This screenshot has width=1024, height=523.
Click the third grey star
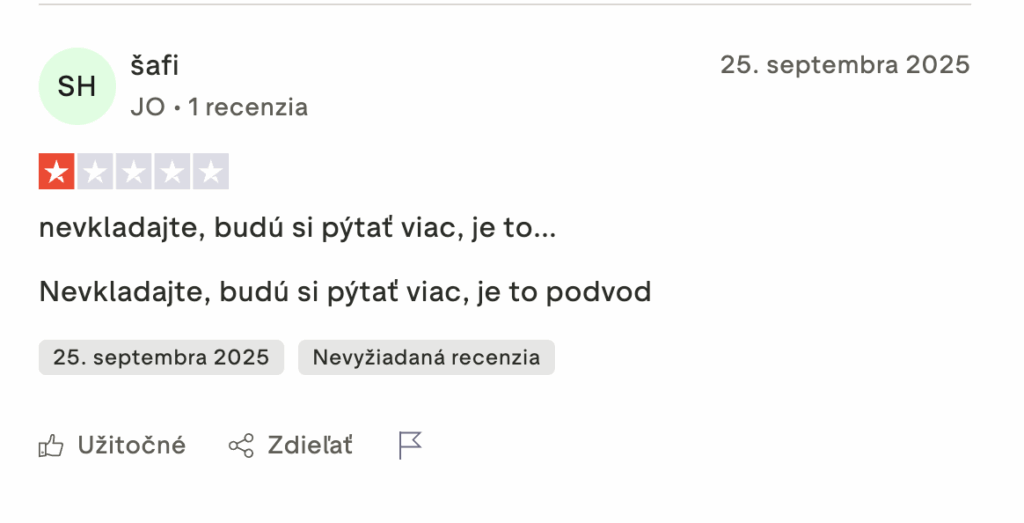point(133,172)
